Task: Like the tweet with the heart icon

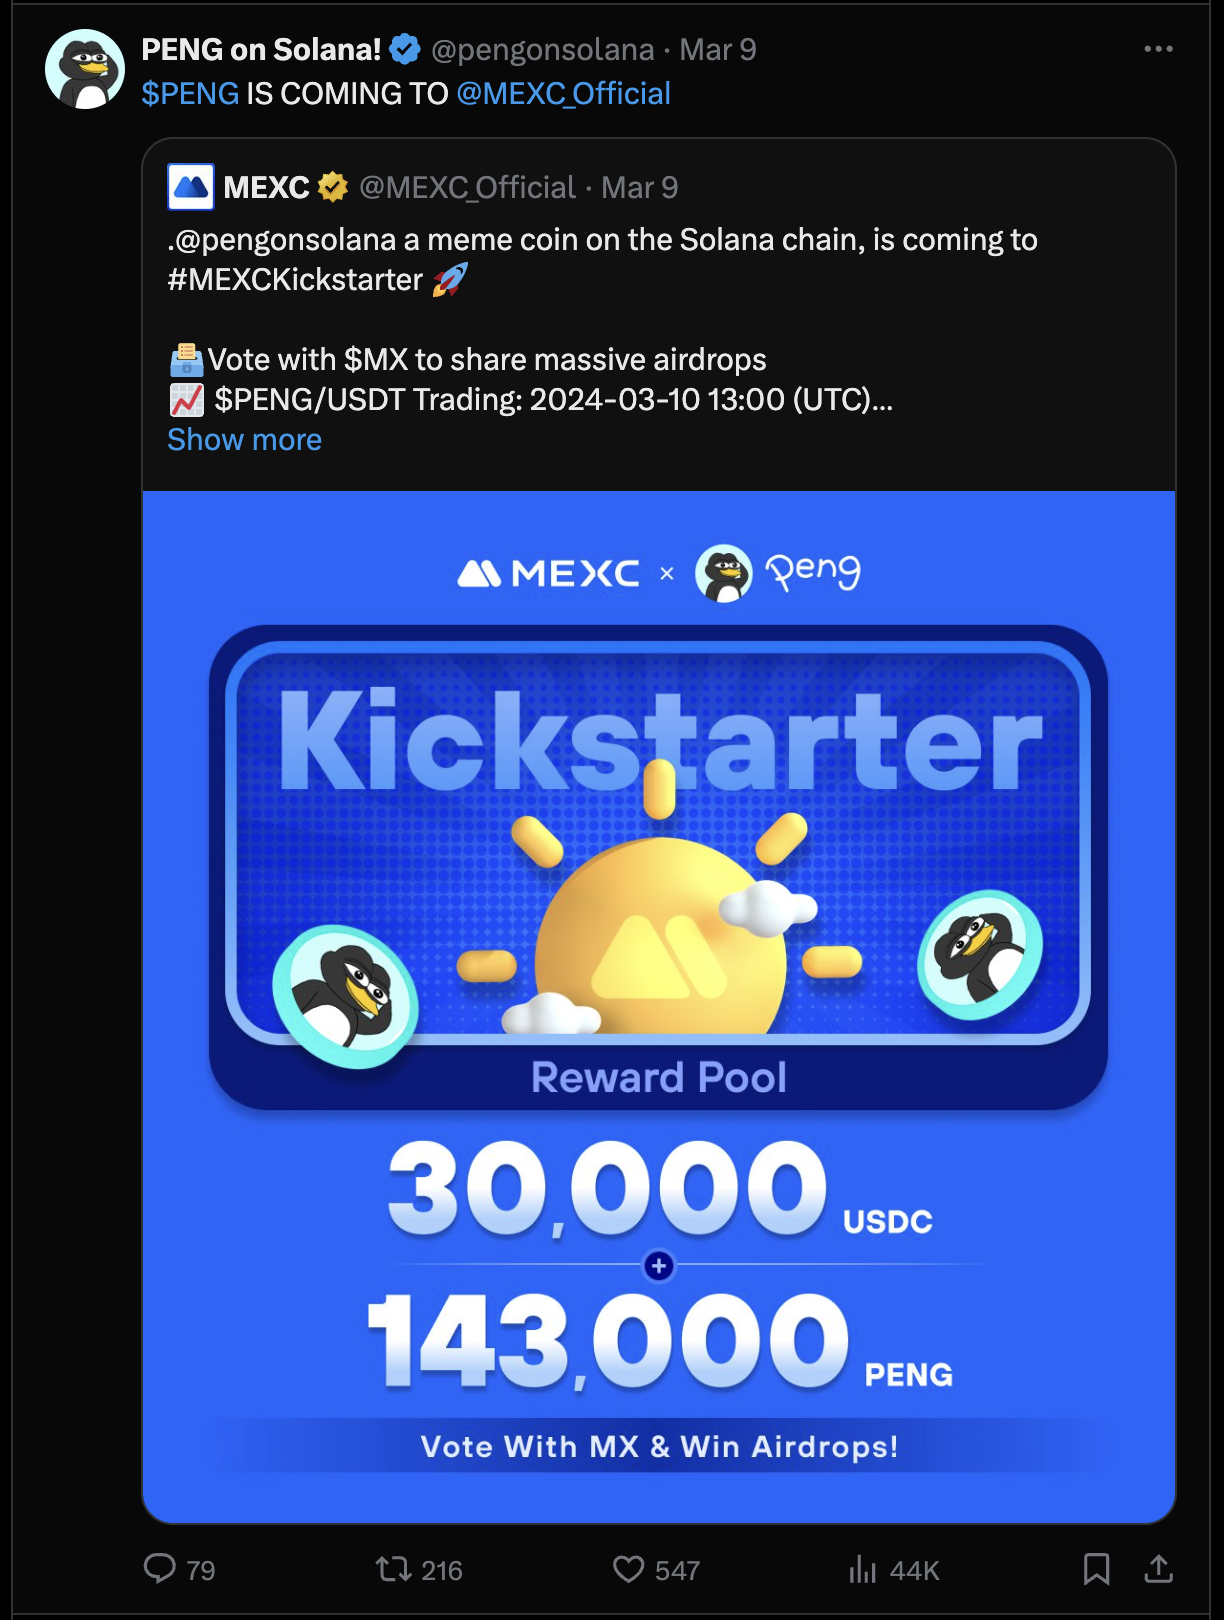Action: click(x=628, y=1568)
